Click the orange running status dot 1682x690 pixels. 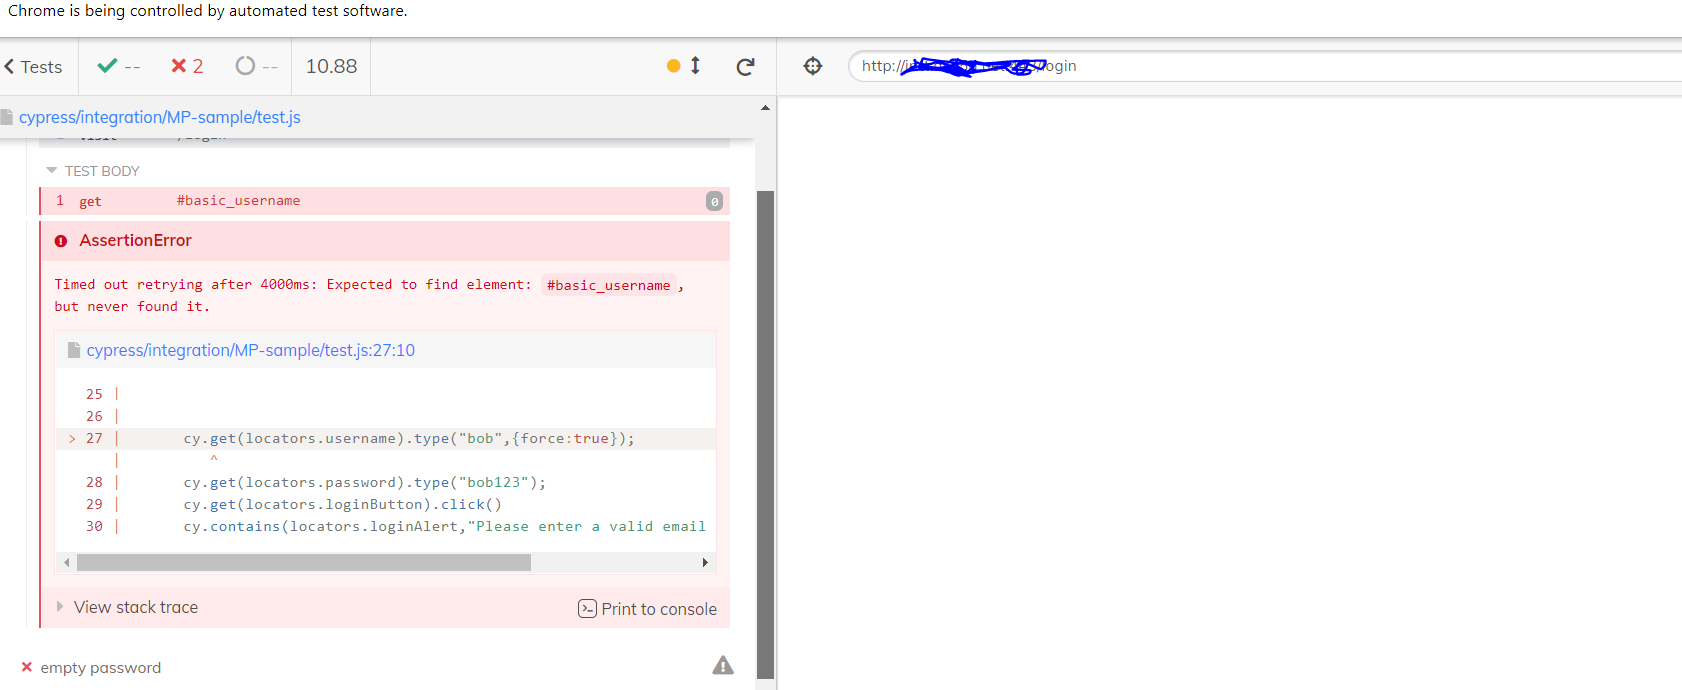point(673,66)
